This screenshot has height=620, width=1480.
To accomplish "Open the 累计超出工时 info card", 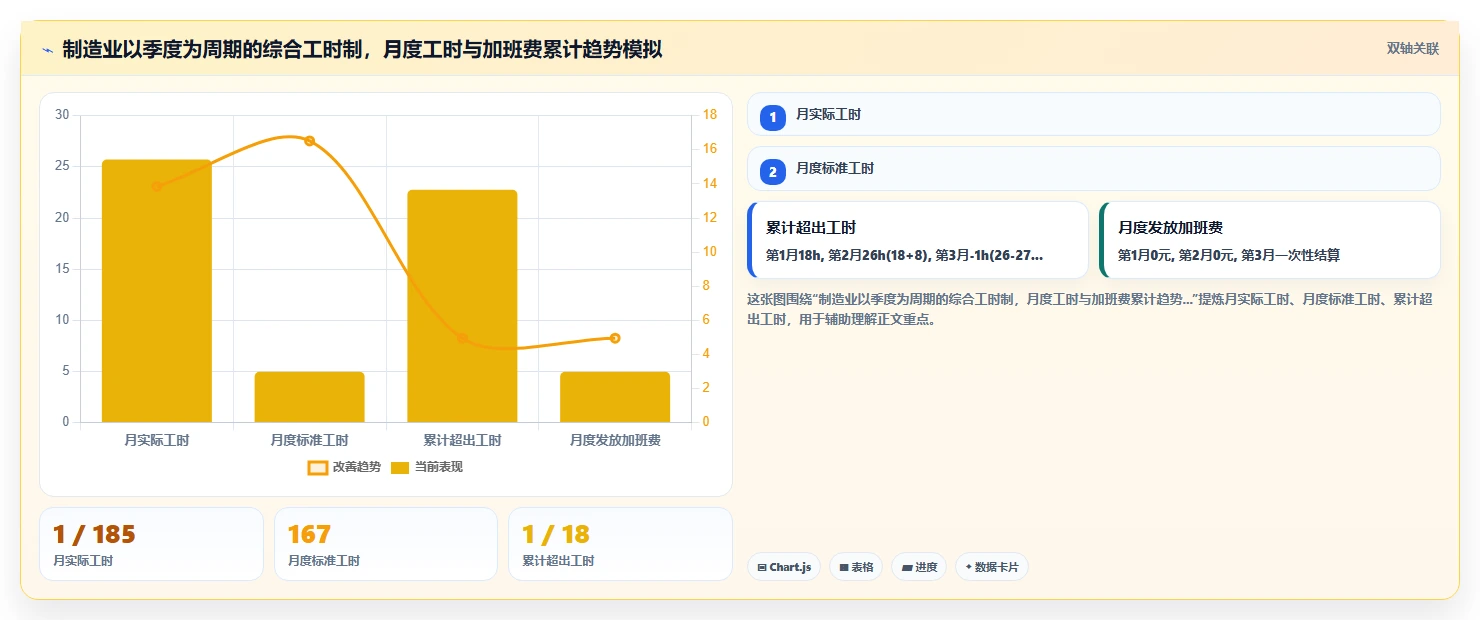I will click(918, 240).
